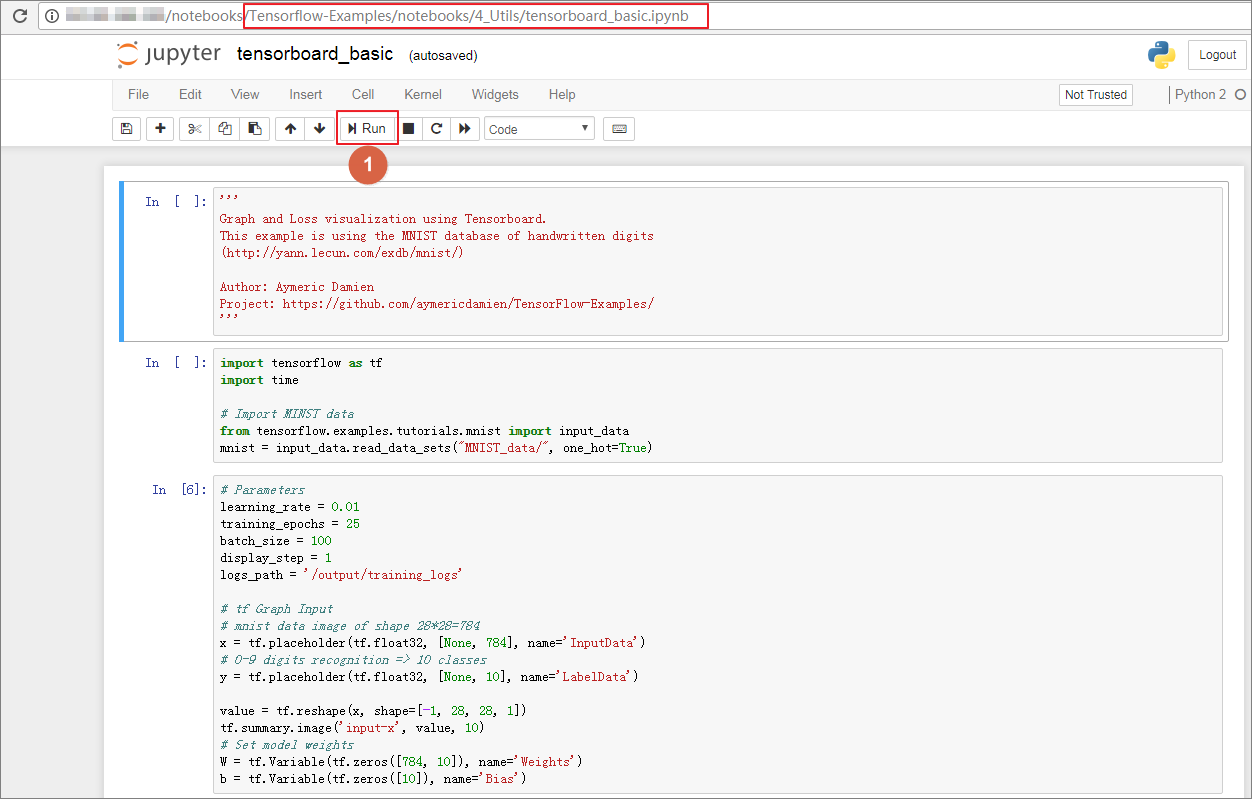Click the 'display_step = 1' line

pos(276,558)
